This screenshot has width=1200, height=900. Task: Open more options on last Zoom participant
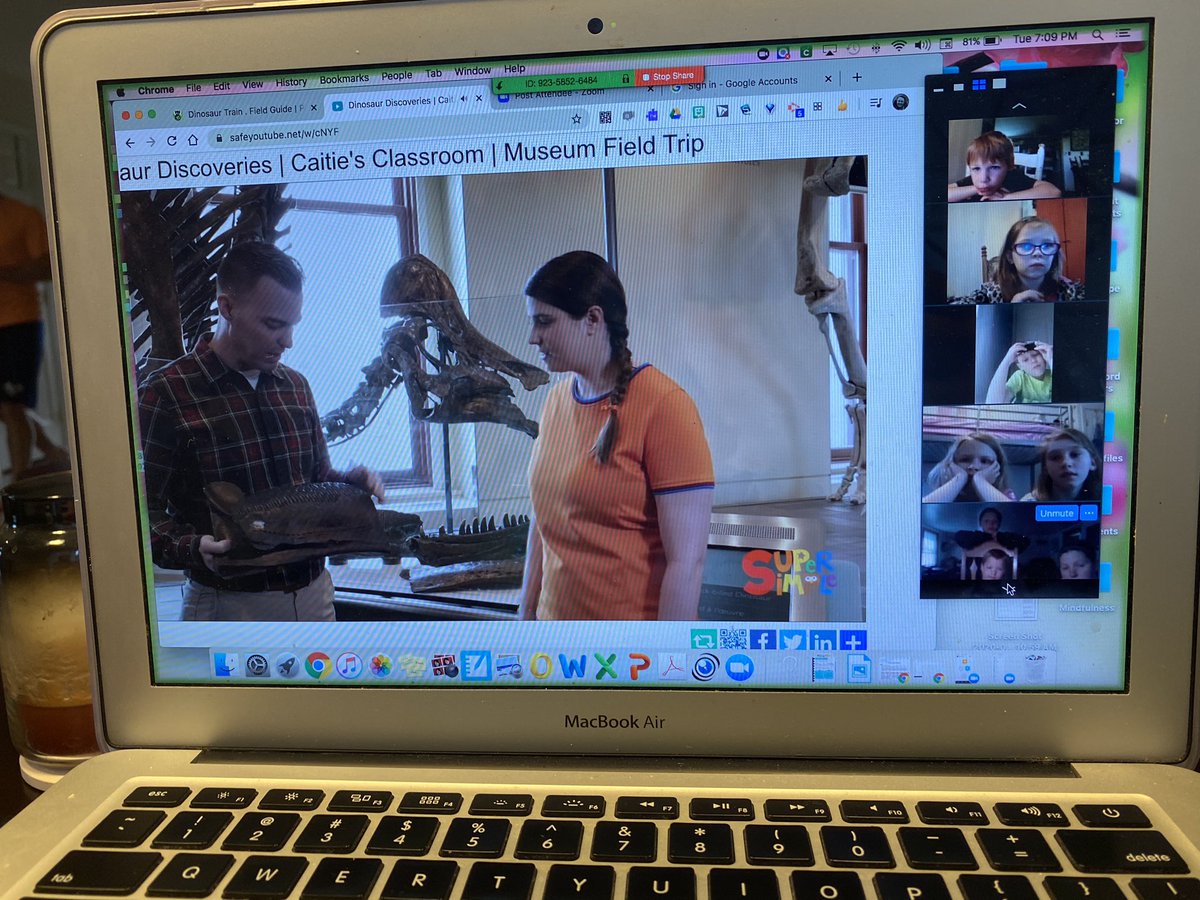tap(1089, 513)
